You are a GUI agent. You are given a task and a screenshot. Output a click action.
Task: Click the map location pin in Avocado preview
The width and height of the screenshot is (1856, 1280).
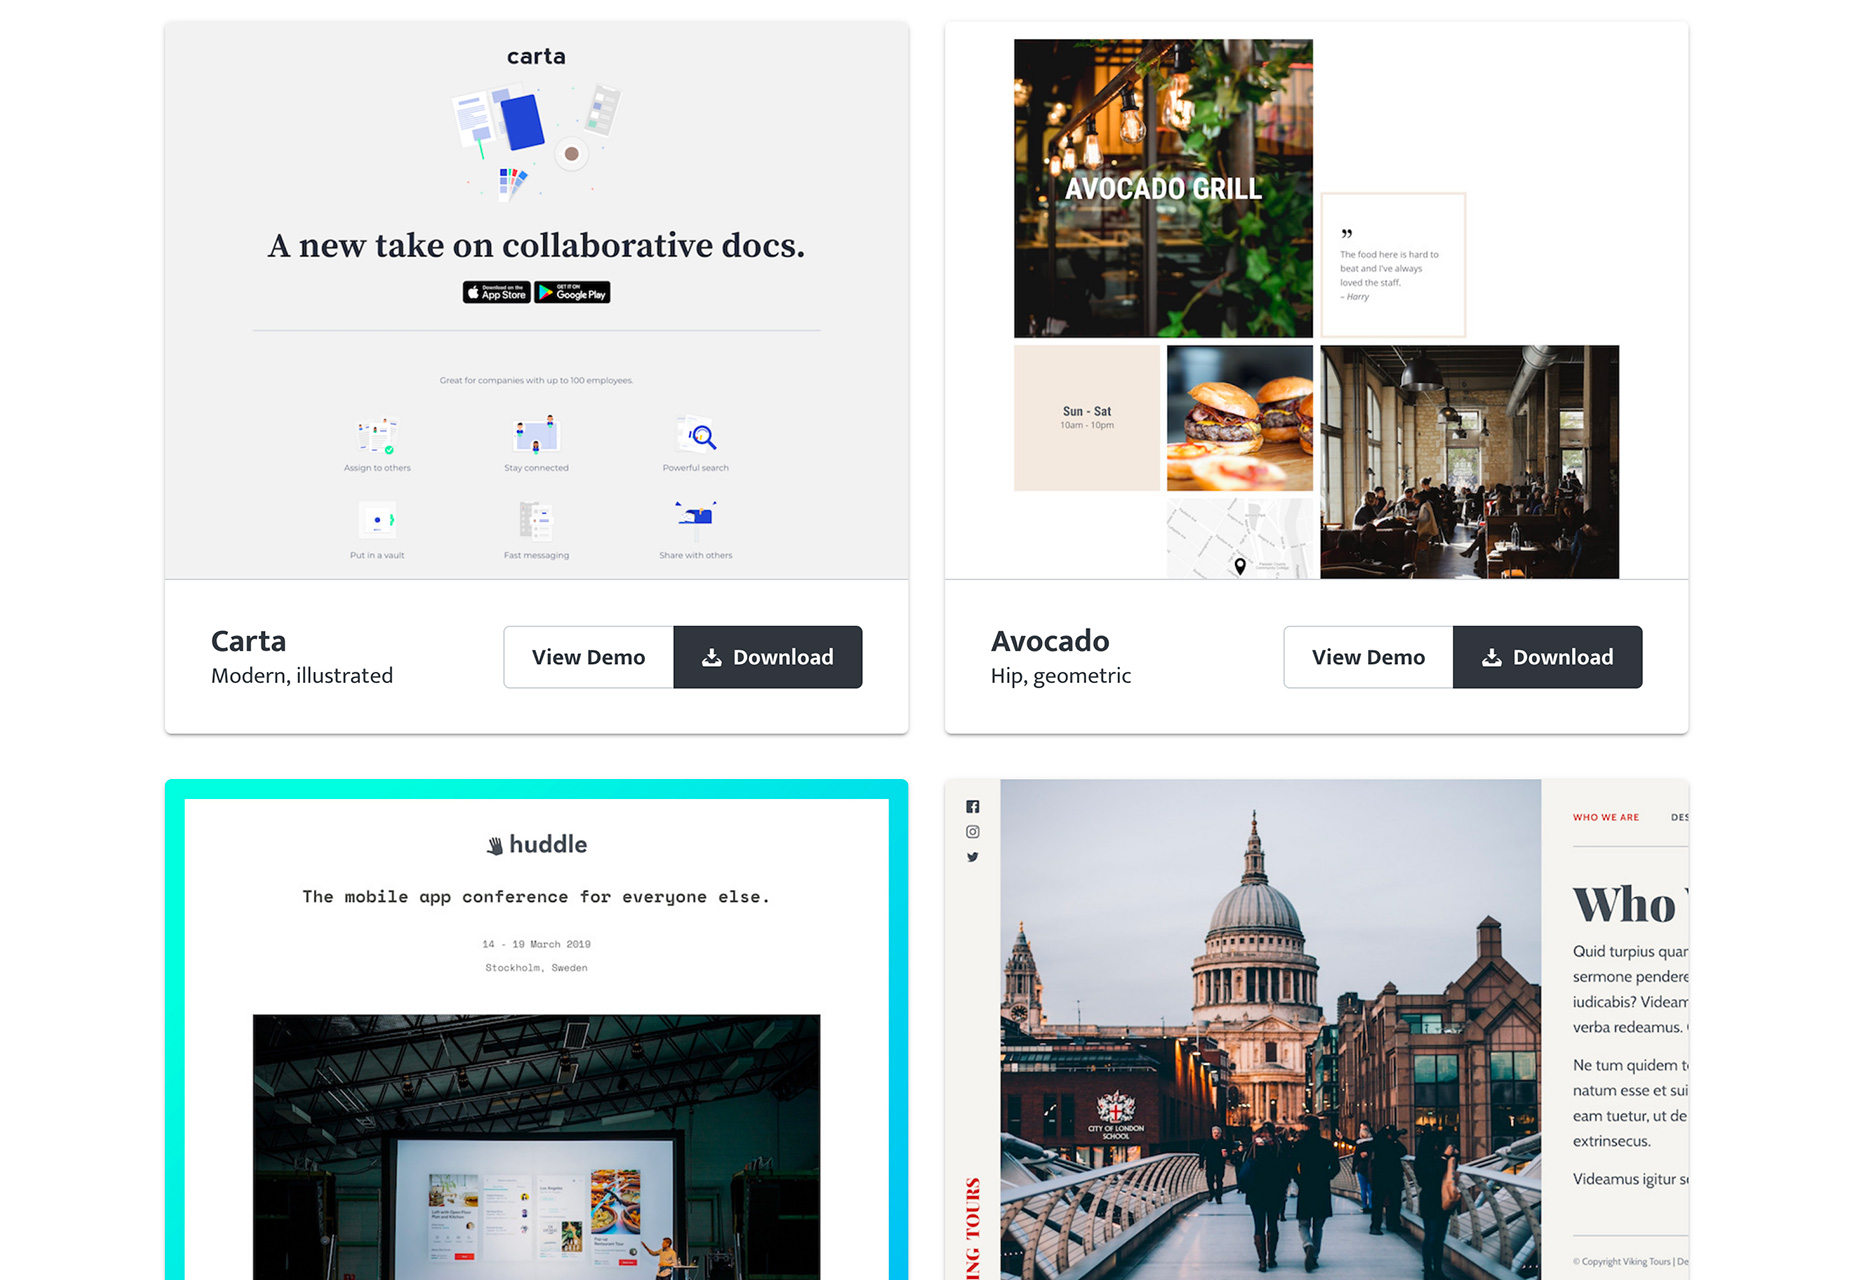pyautogui.click(x=1240, y=565)
